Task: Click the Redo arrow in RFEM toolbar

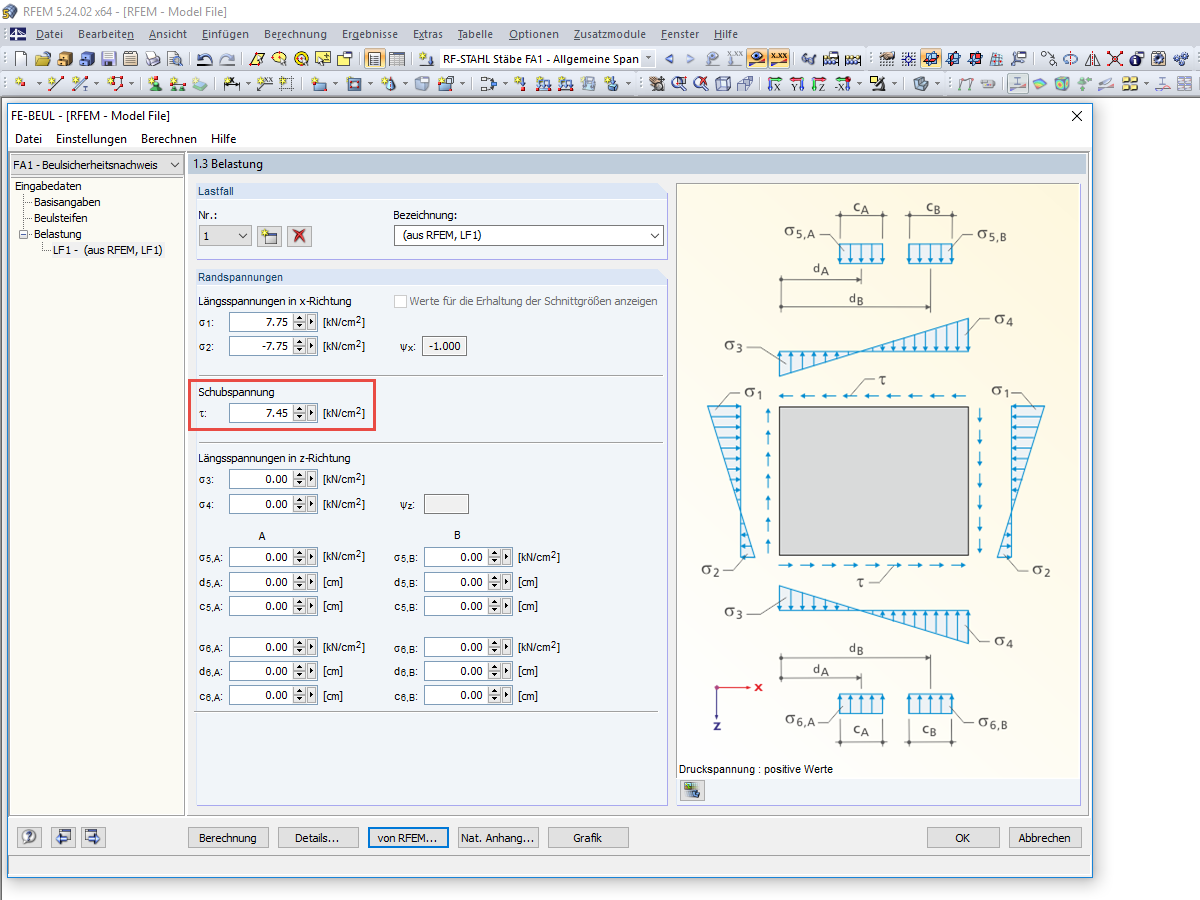Action: tap(227, 59)
